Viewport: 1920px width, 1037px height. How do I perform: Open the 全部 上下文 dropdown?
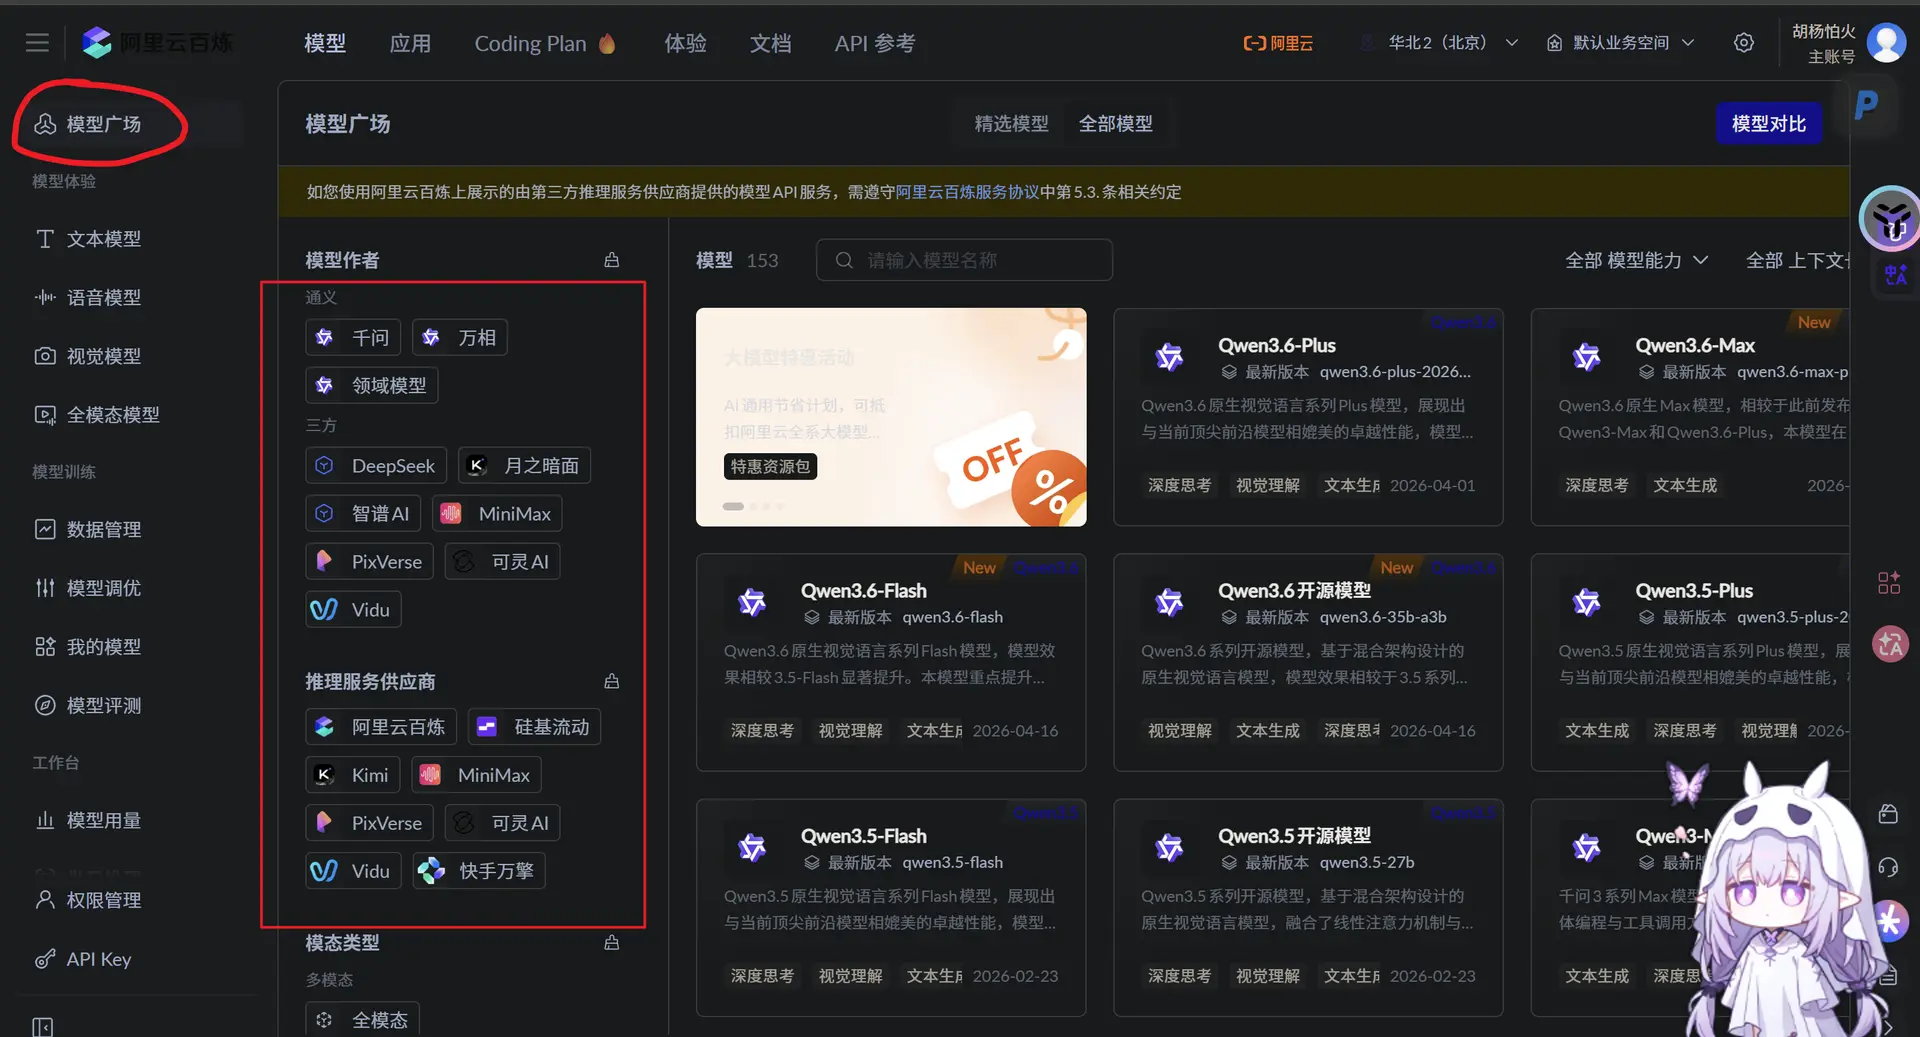[1797, 260]
